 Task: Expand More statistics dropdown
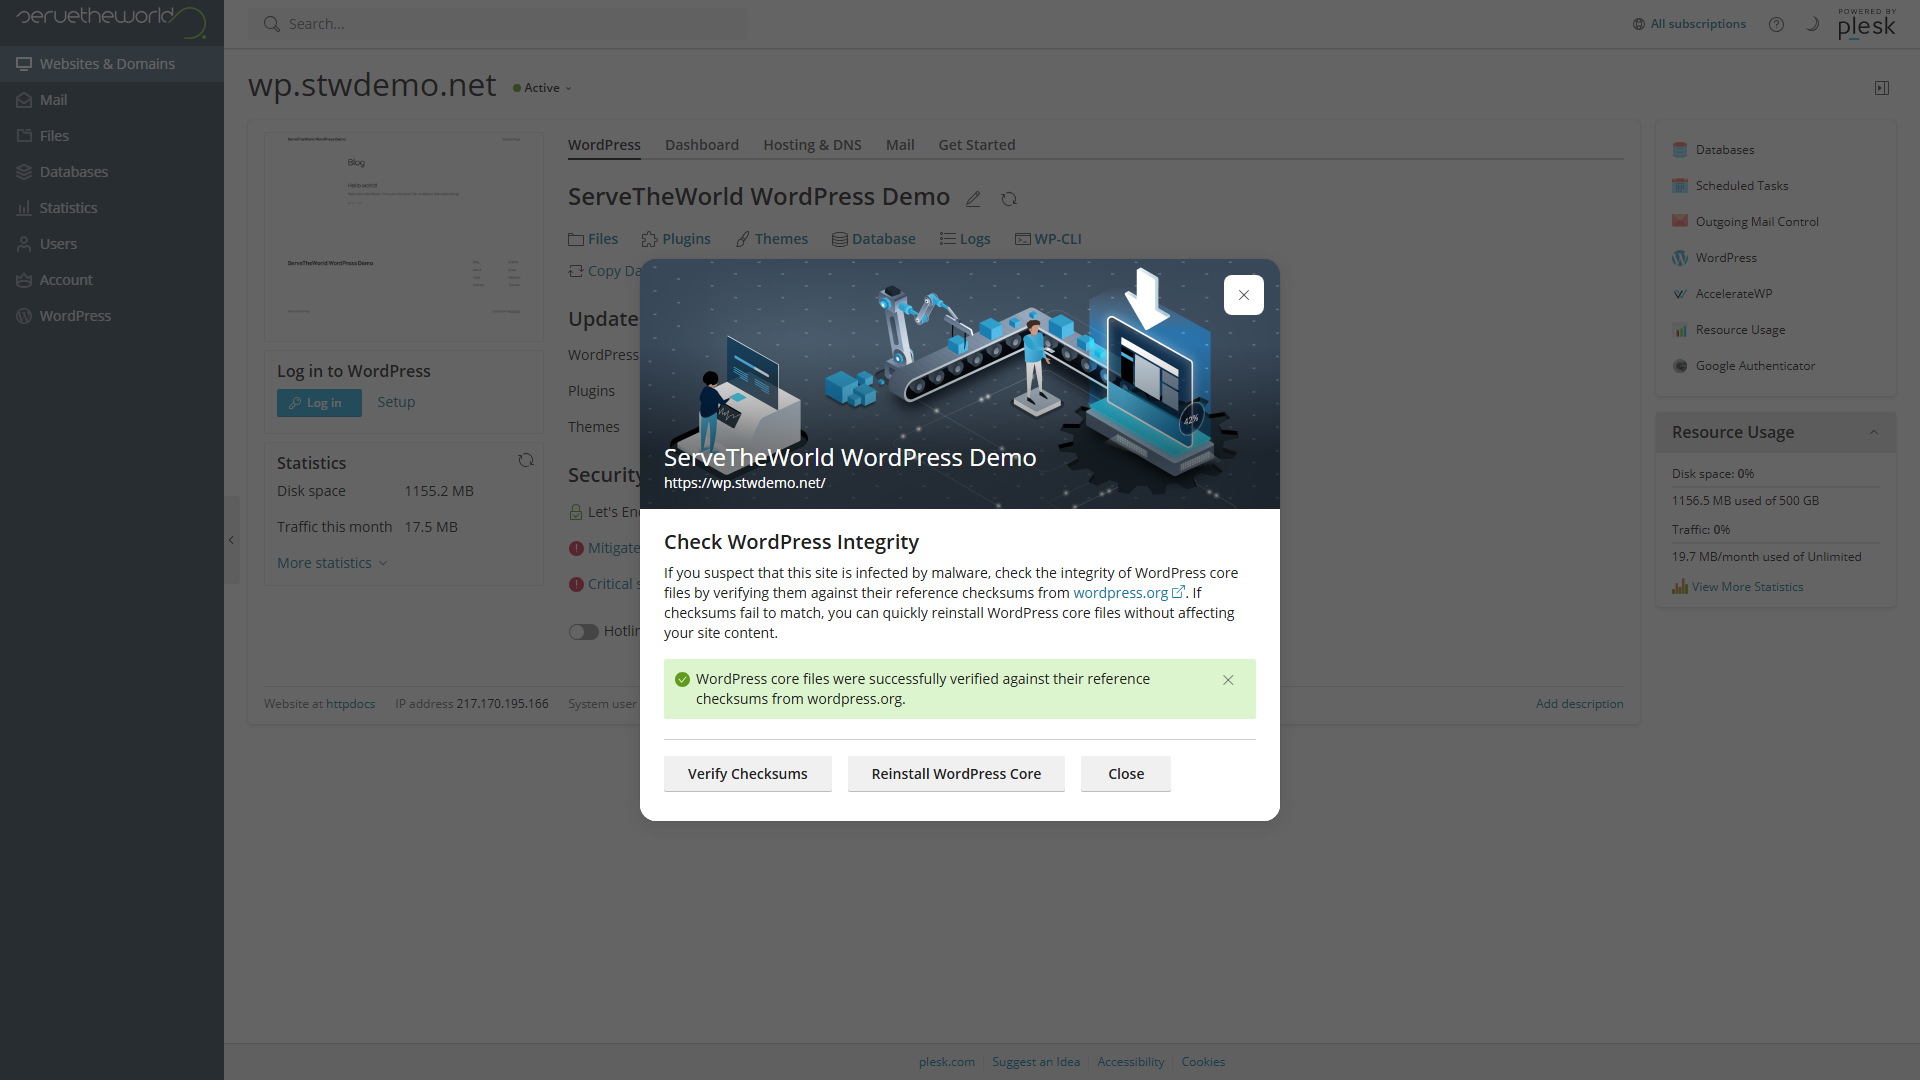[332, 563]
